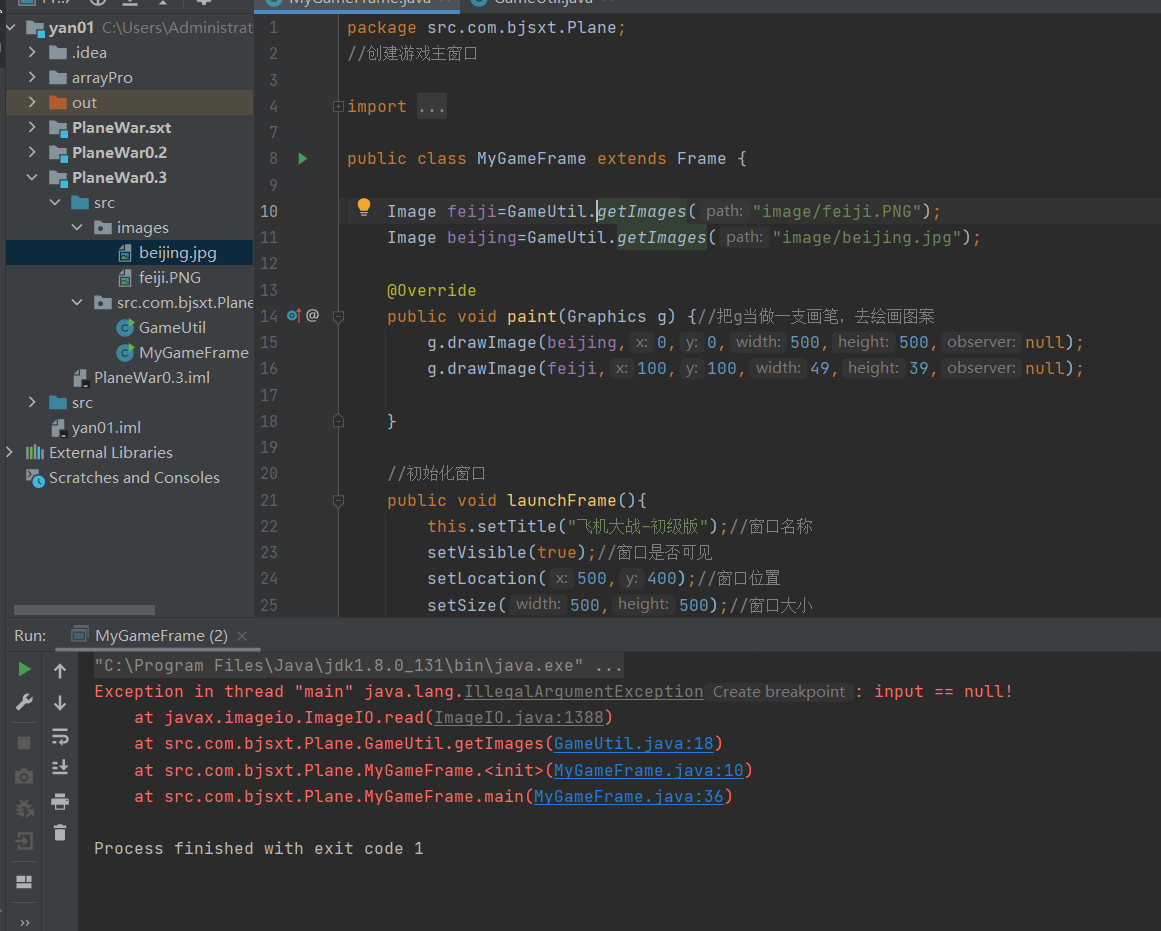This screenshot has height=931, width=1161.
Task: Open the IllegalArgumentException link
Action: [x=583, y=692]
